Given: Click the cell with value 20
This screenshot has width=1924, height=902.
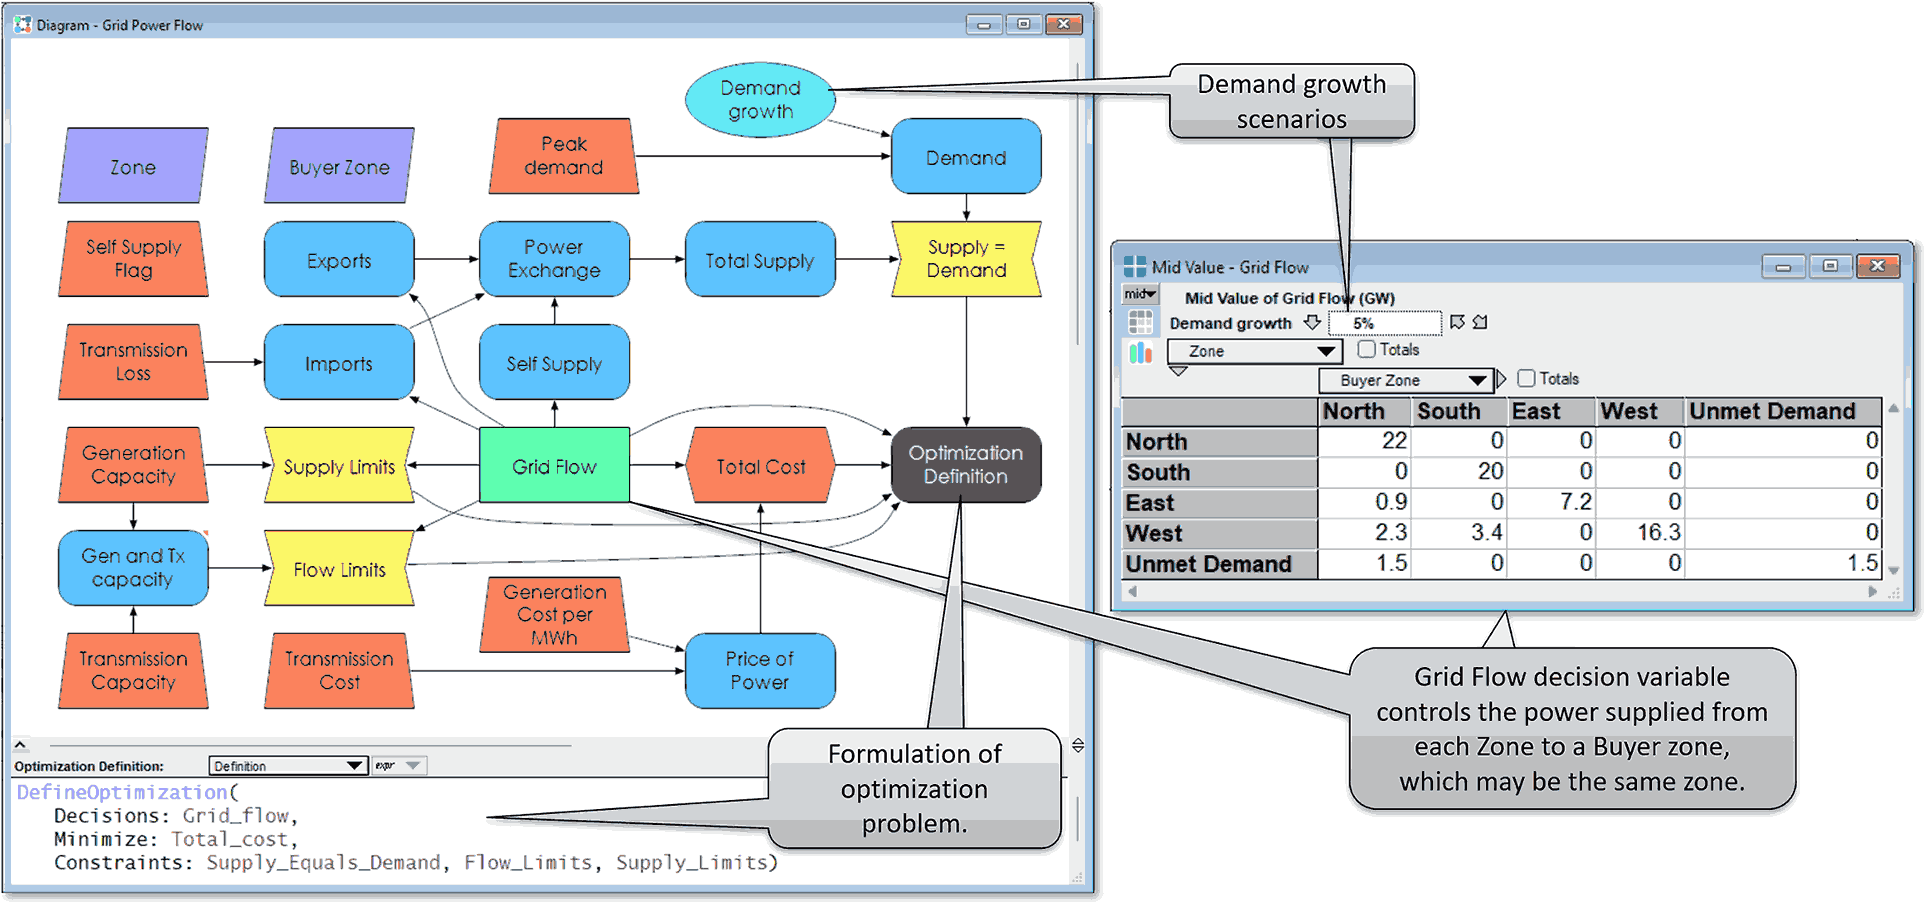Looking at the screenshot, I should tap(1458, 471).
